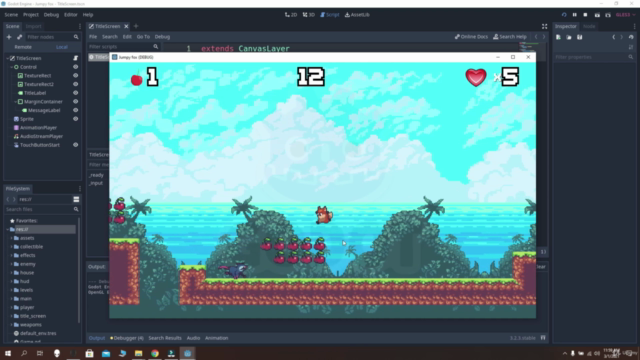Hide the TextureRect2 node

pyautogui.click(x=76, y=84)
